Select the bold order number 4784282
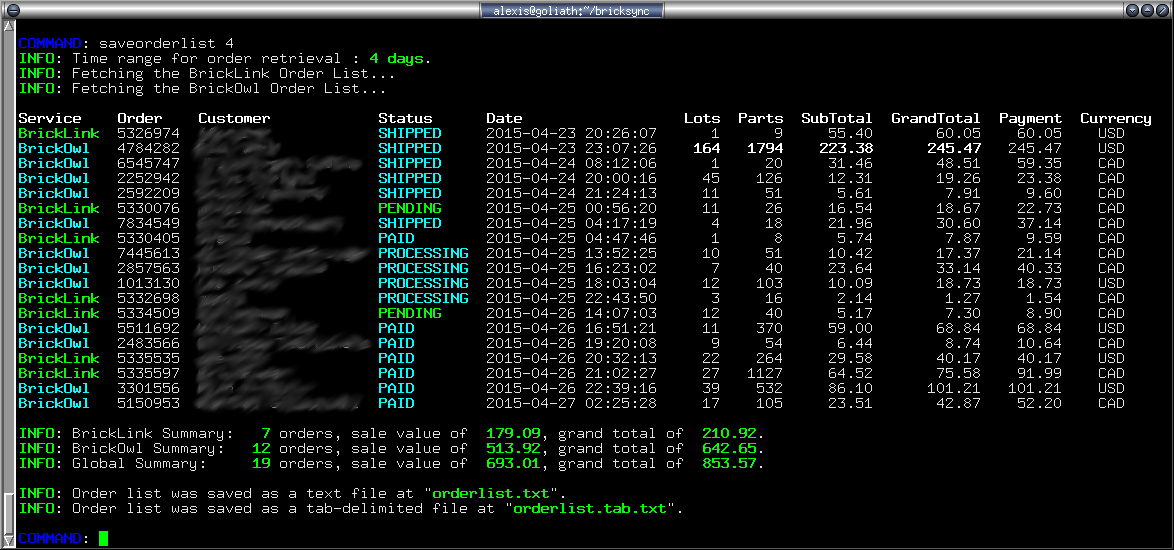 tap(148, 148)
